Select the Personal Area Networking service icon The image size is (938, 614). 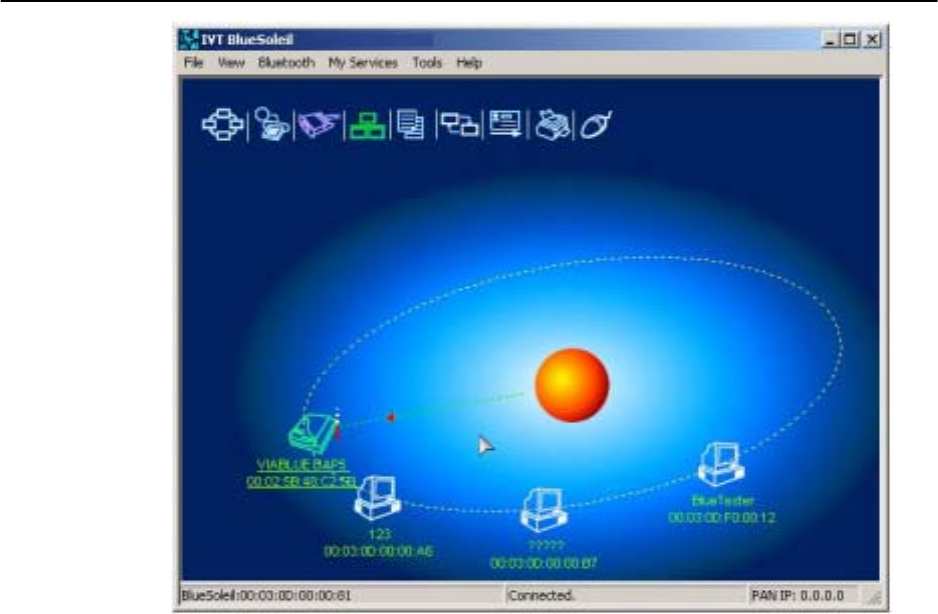point(223,124)
